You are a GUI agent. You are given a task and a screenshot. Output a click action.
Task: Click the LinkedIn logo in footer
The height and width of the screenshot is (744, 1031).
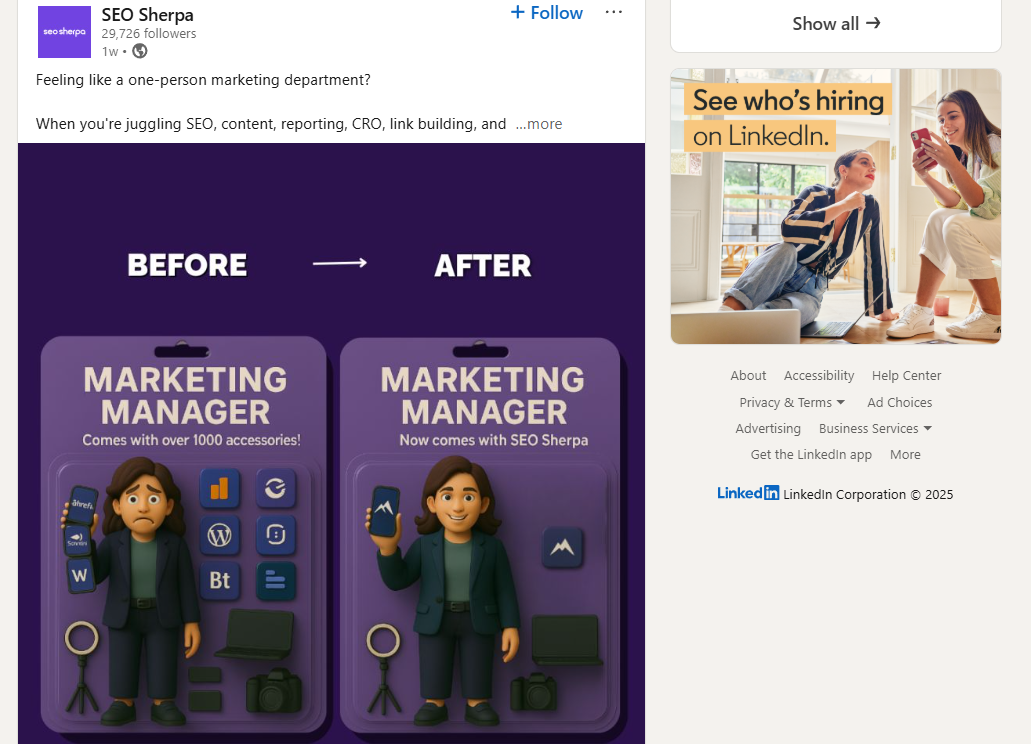click(x=748, y=493)
